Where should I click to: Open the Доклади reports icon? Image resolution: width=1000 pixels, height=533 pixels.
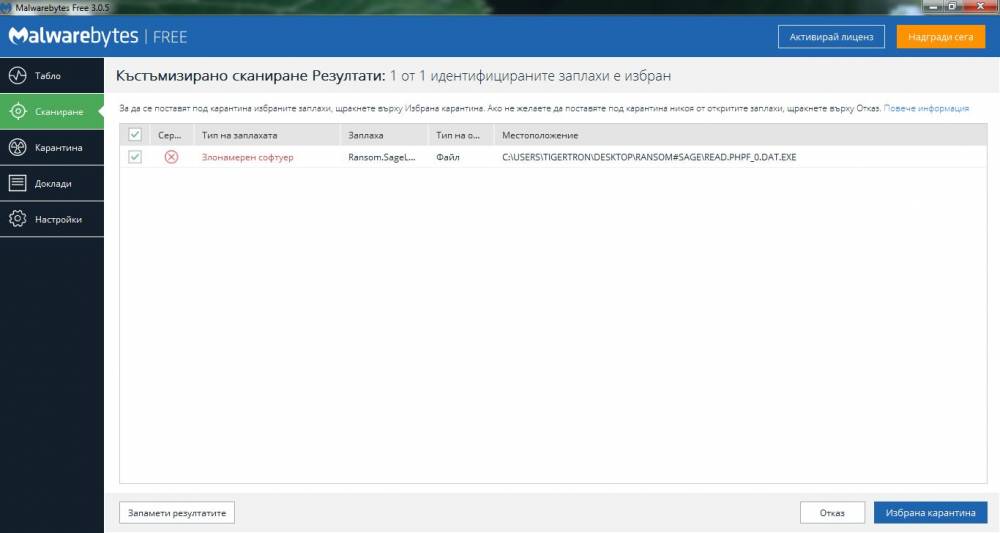tap(17, 183)
